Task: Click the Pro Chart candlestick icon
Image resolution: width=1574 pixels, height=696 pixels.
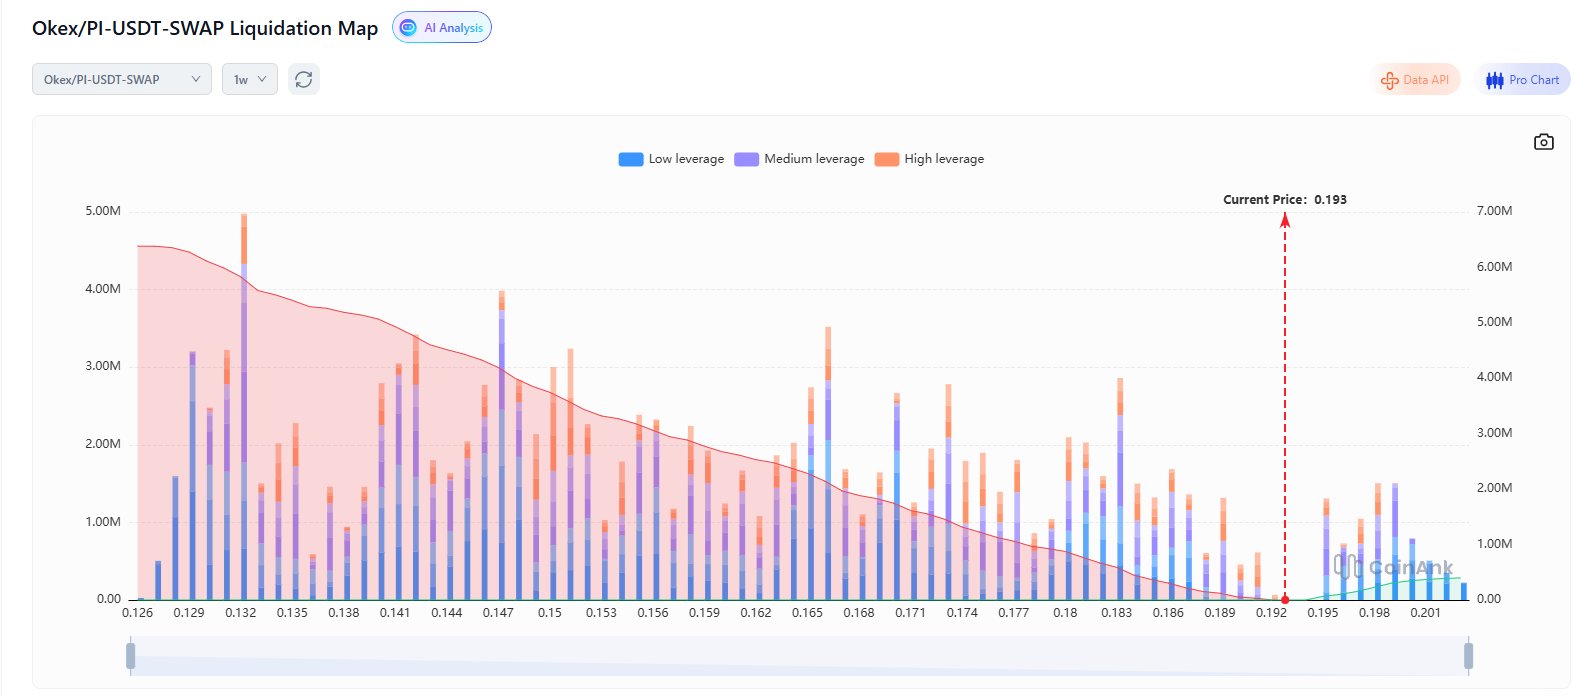Action: coord(1494,80)
